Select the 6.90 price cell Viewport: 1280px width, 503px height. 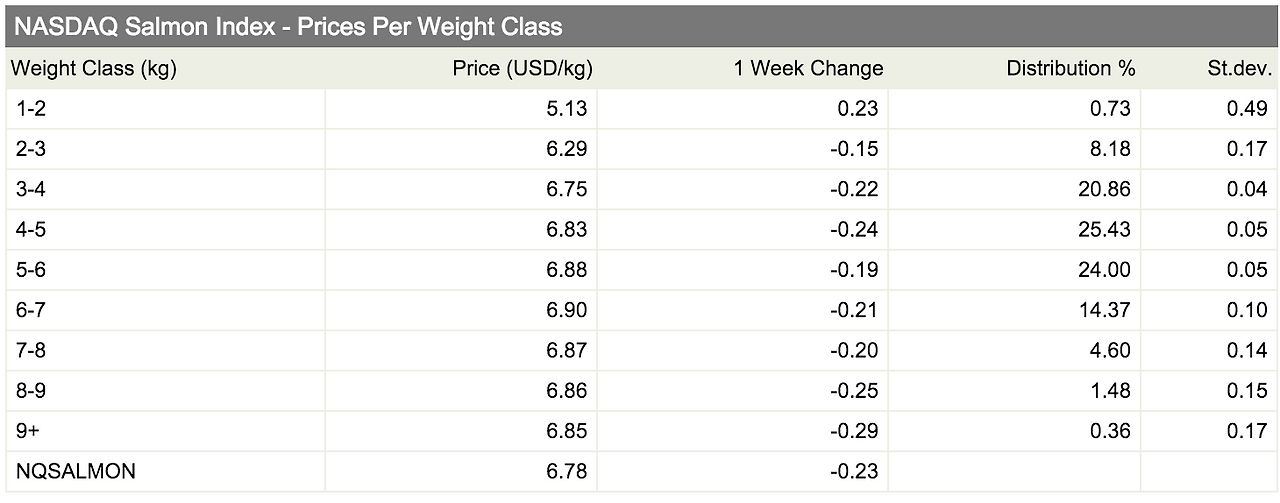[x=566, y=310]
